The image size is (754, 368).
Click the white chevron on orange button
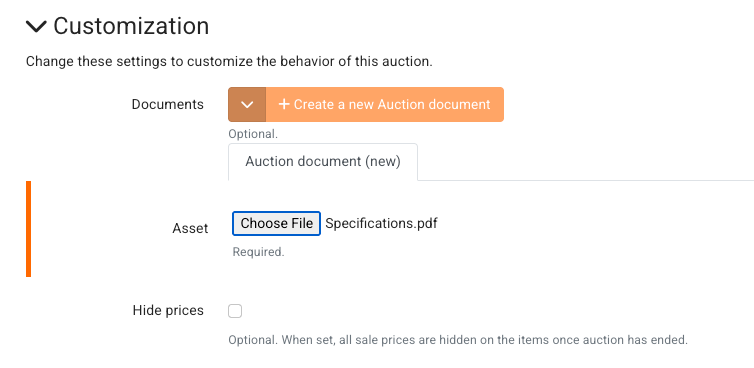tap(247, 104)
